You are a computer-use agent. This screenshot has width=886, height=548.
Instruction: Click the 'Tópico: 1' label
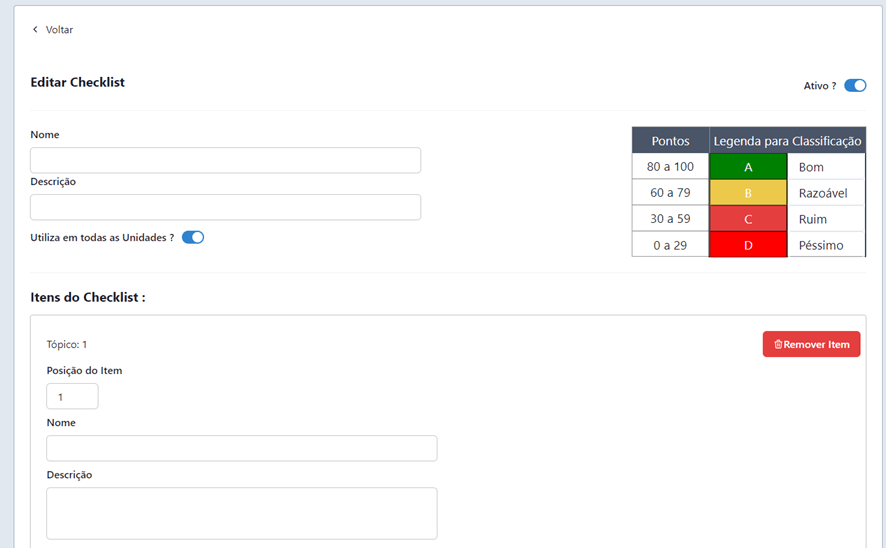coord(67,344)
